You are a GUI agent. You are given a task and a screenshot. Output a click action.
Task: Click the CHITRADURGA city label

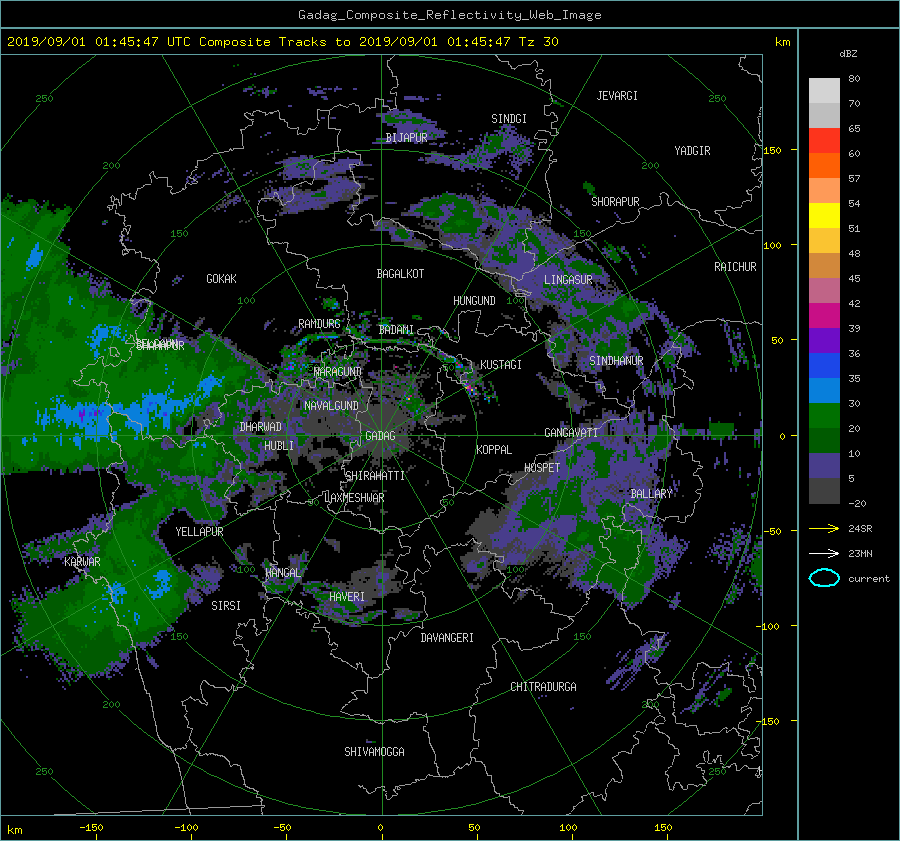click(543, 687)
